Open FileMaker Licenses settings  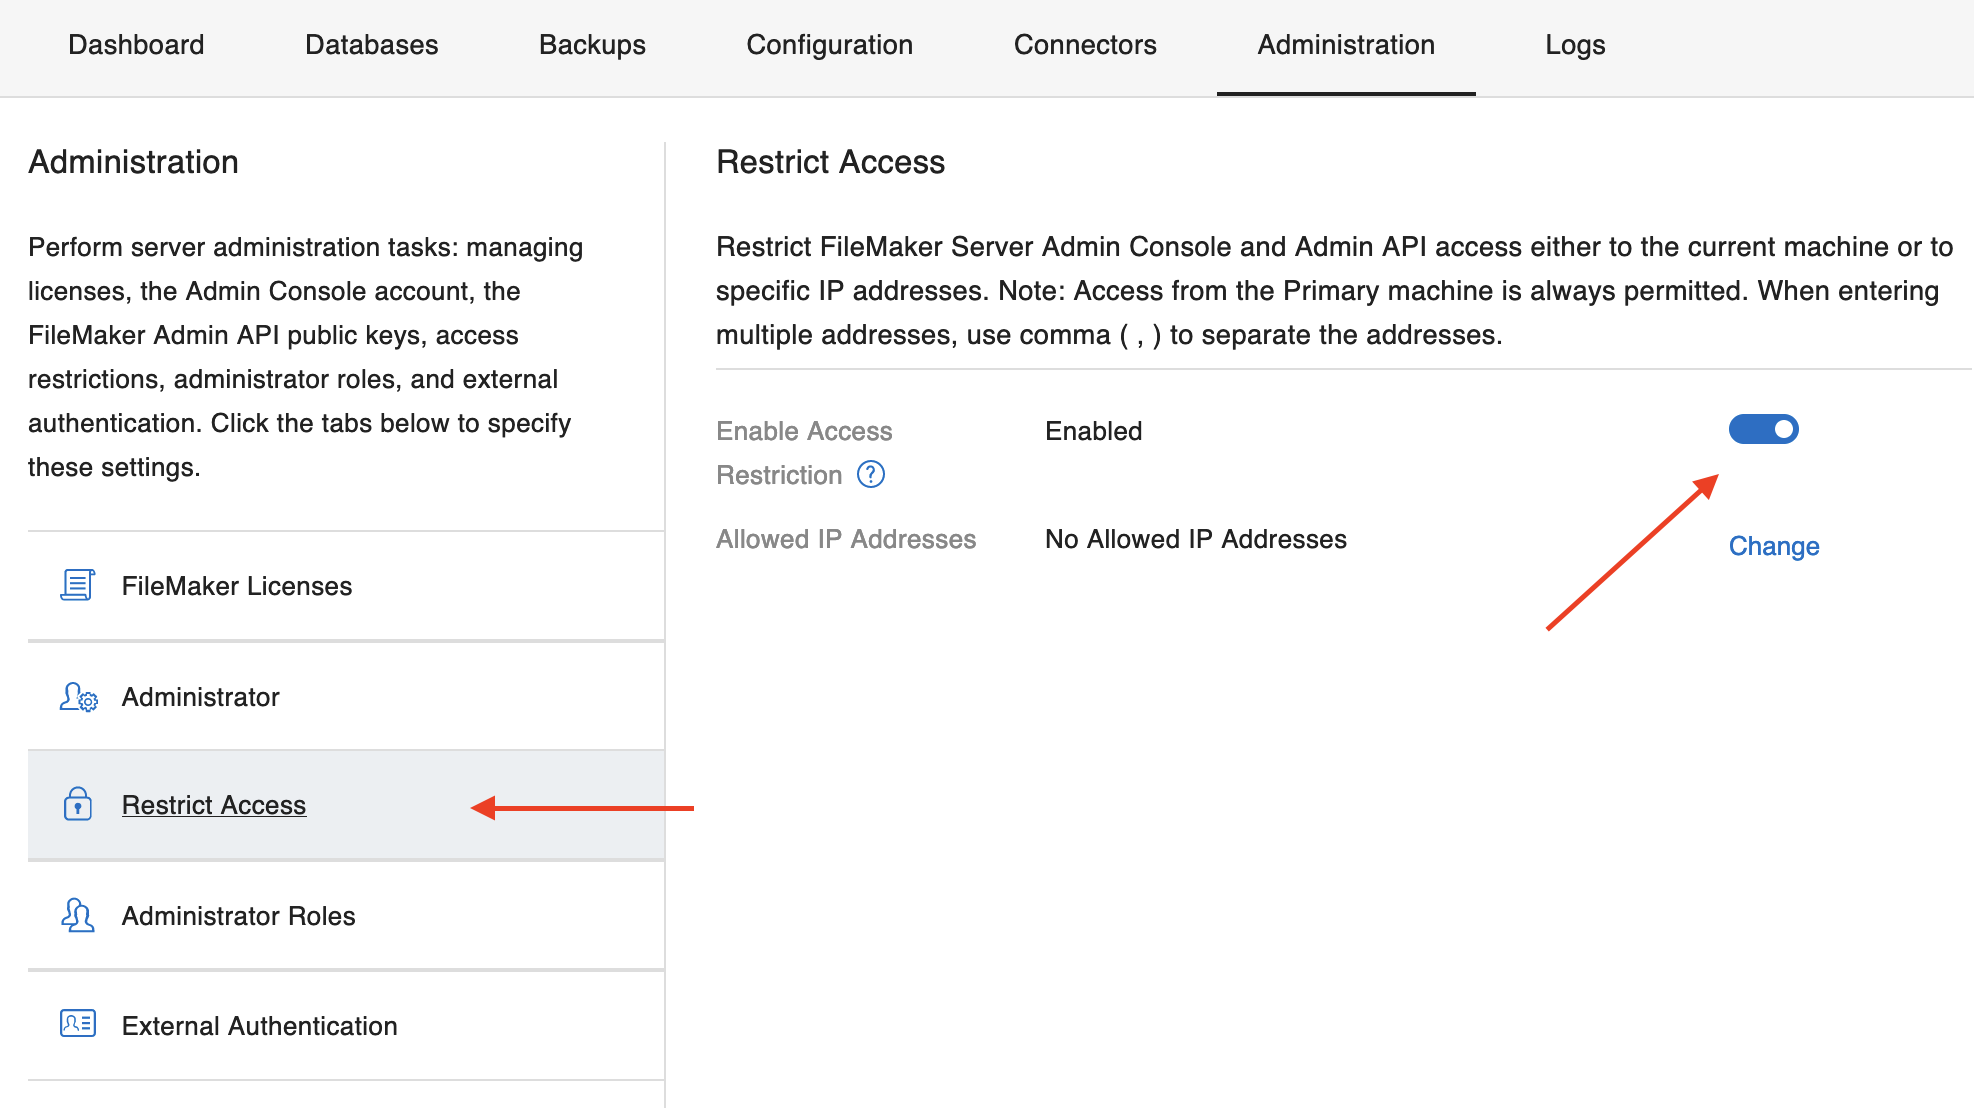tap(236, 585)
